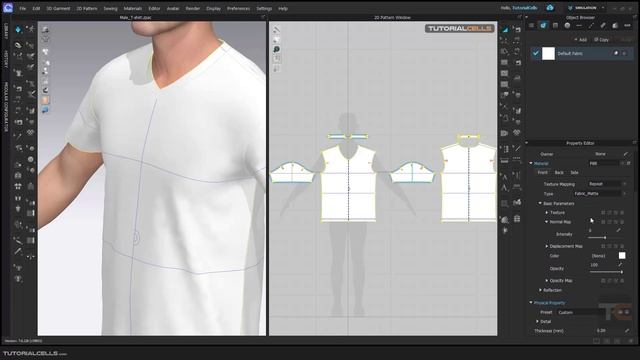Click the pencil icon next to Intensity value
640x360 pixels.
click(x=618, y=230)
